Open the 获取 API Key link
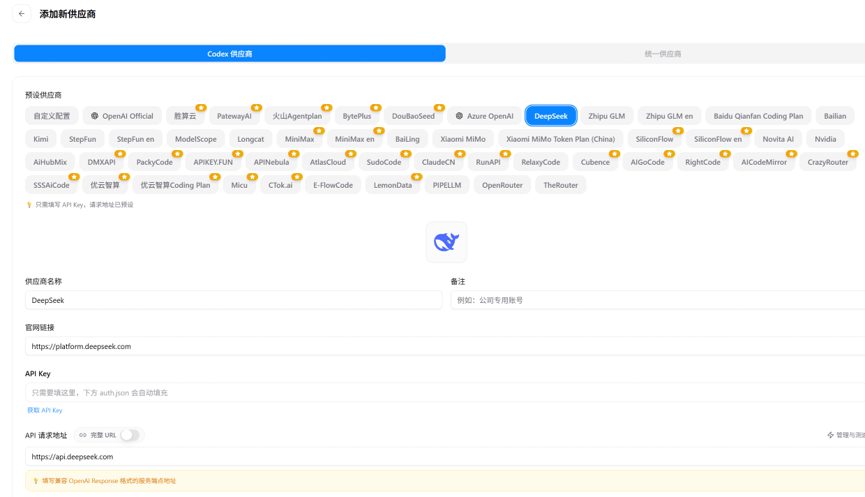865x497 pixels. coord(45,410)
